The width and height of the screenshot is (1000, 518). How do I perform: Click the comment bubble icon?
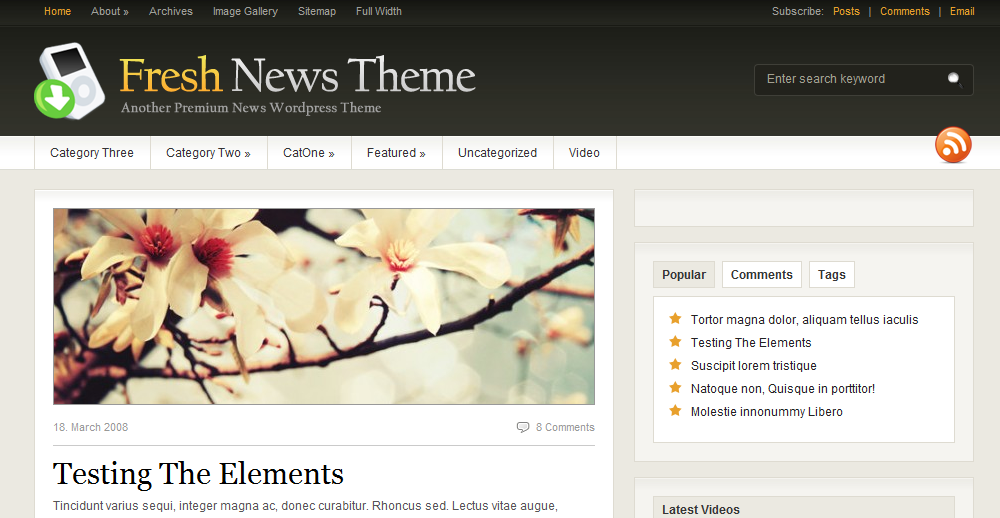click(x=522, y=427)
